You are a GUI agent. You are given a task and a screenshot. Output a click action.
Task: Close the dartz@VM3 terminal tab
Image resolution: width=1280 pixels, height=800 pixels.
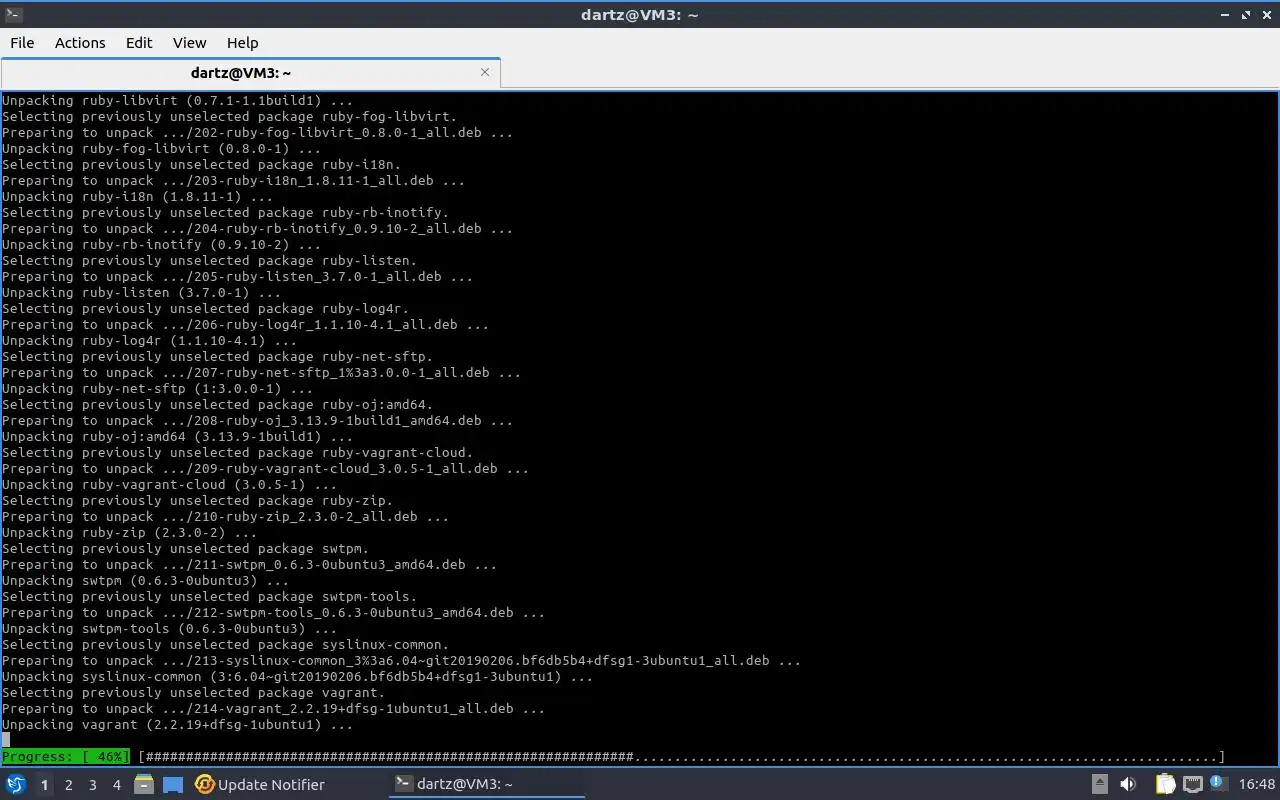485,72
